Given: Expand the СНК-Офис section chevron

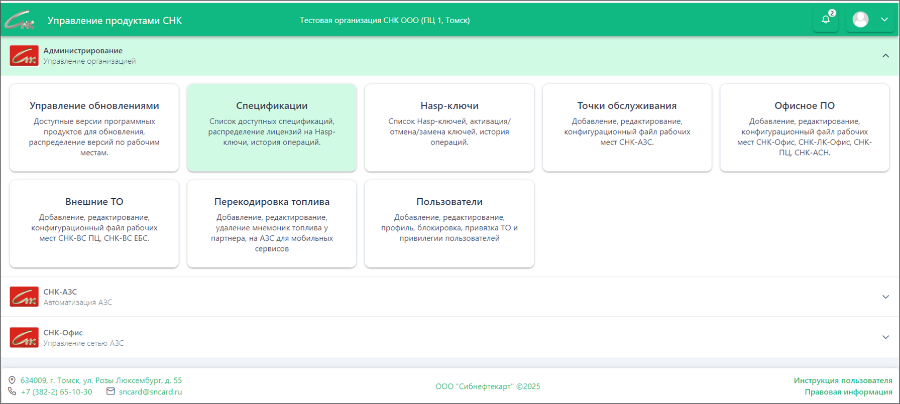Looking at the screenshot, I should 885,337.
